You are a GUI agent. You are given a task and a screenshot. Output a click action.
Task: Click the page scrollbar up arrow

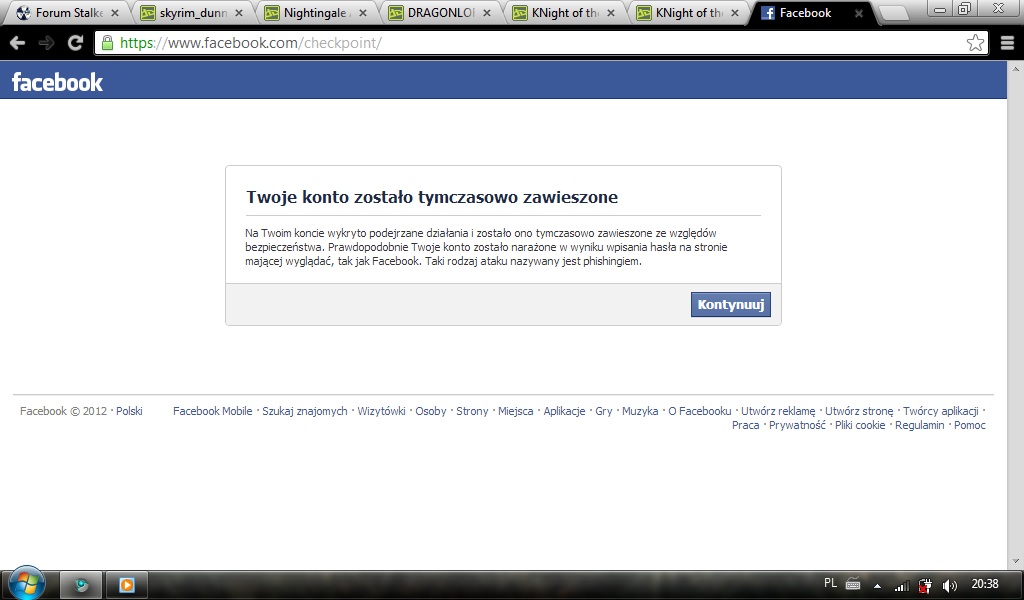click(1016, 68)
